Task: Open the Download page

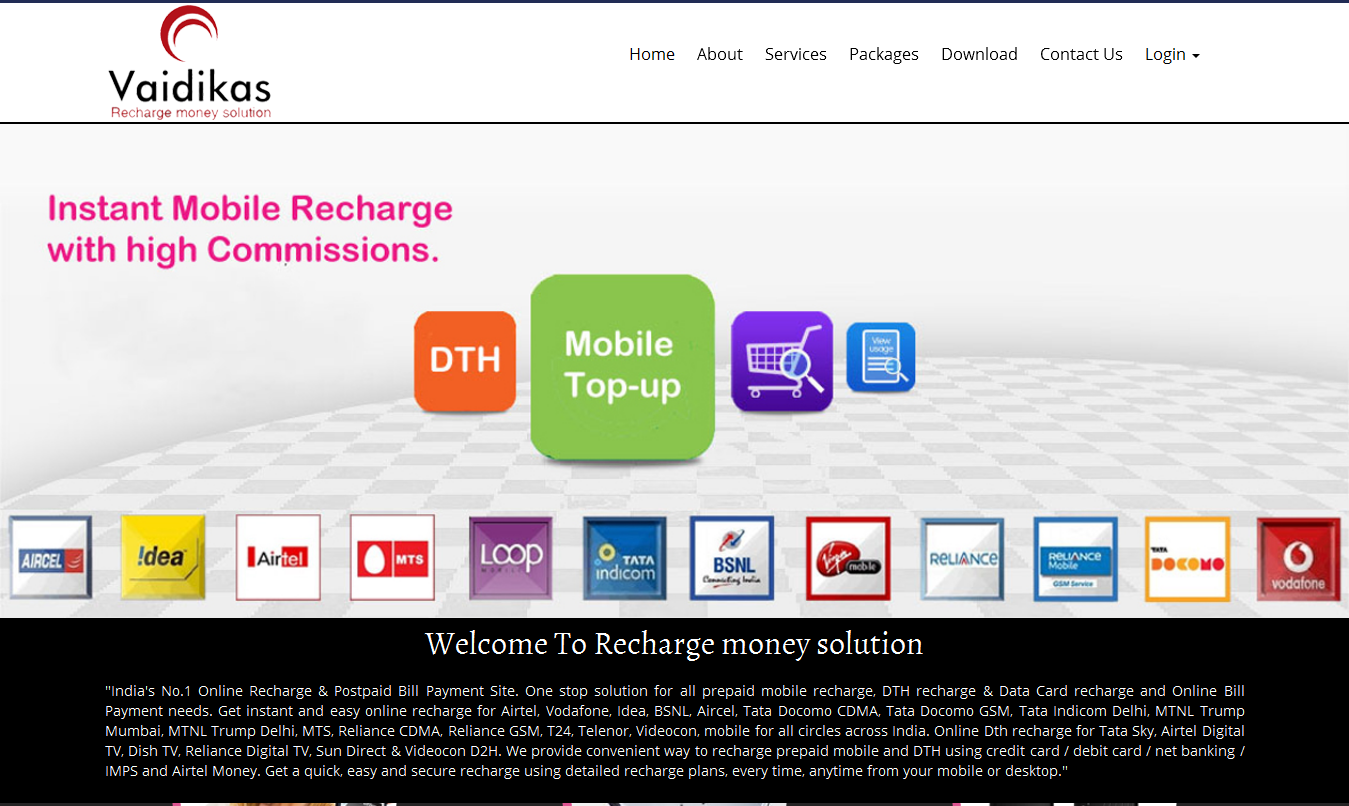Action: tap(979, 54)
